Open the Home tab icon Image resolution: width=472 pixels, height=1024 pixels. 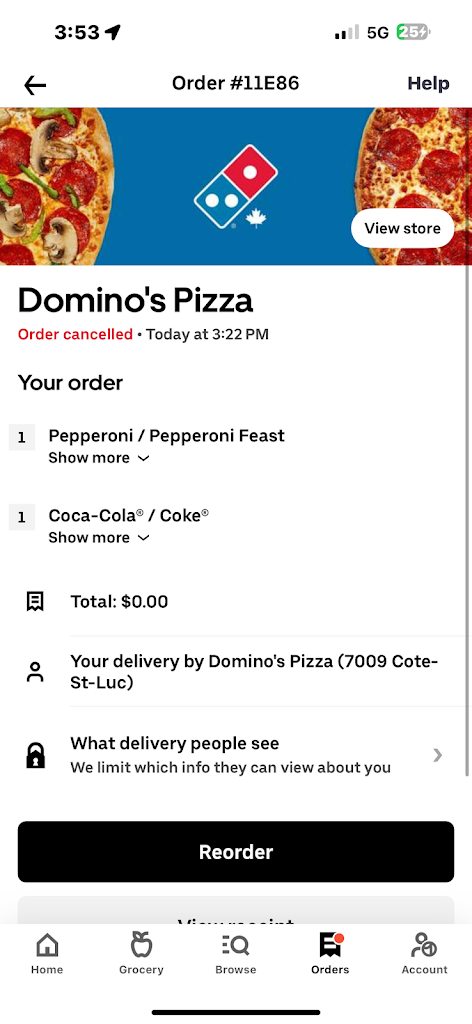(x=47, y=944)
